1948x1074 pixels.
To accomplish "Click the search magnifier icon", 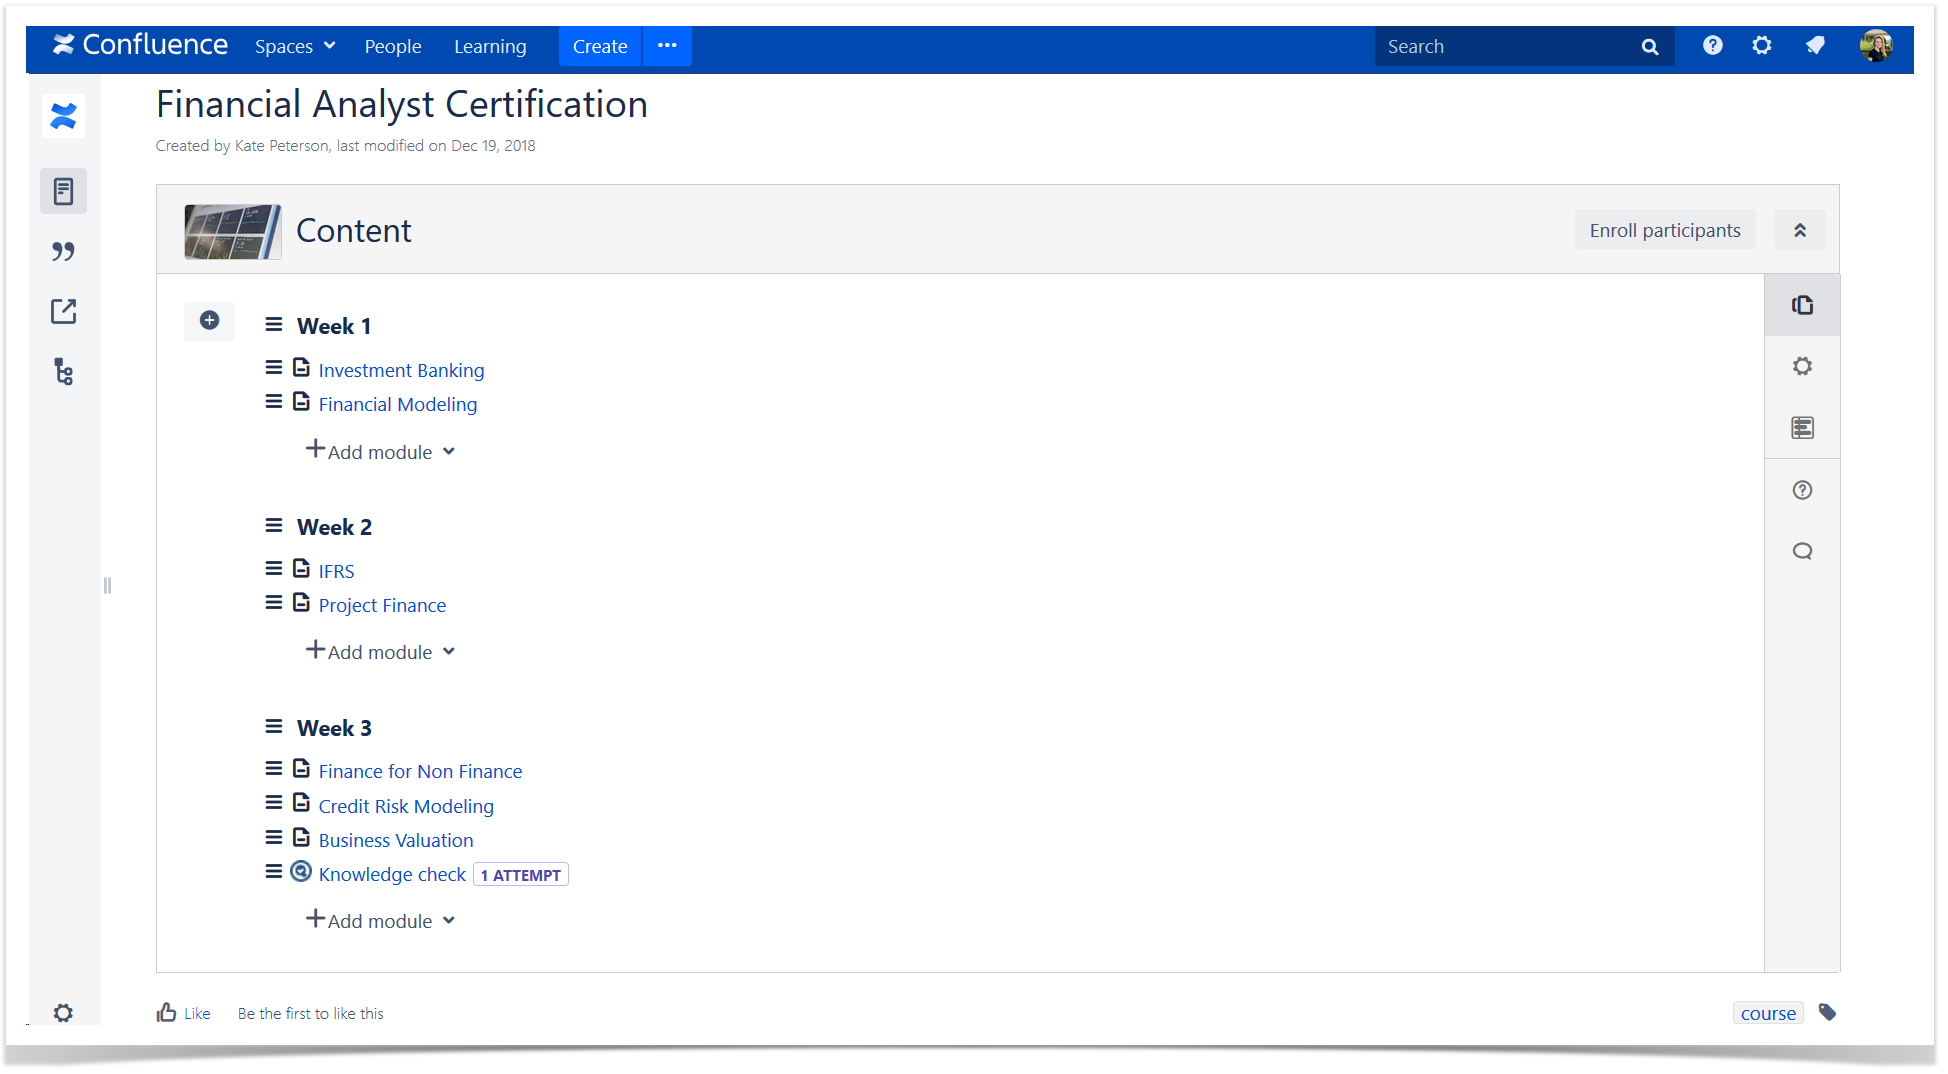I will coord(1648,46).
